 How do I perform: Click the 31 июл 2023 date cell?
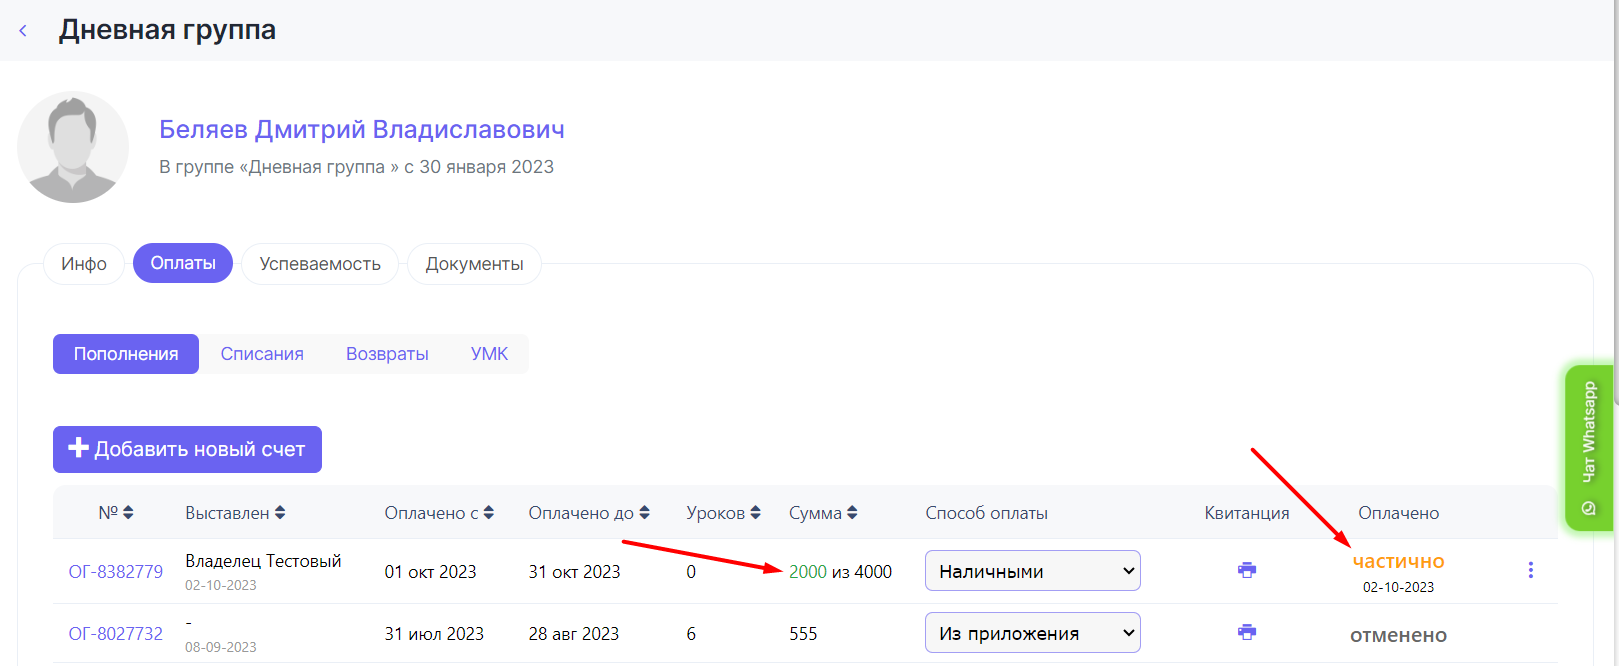click(434, 634)
